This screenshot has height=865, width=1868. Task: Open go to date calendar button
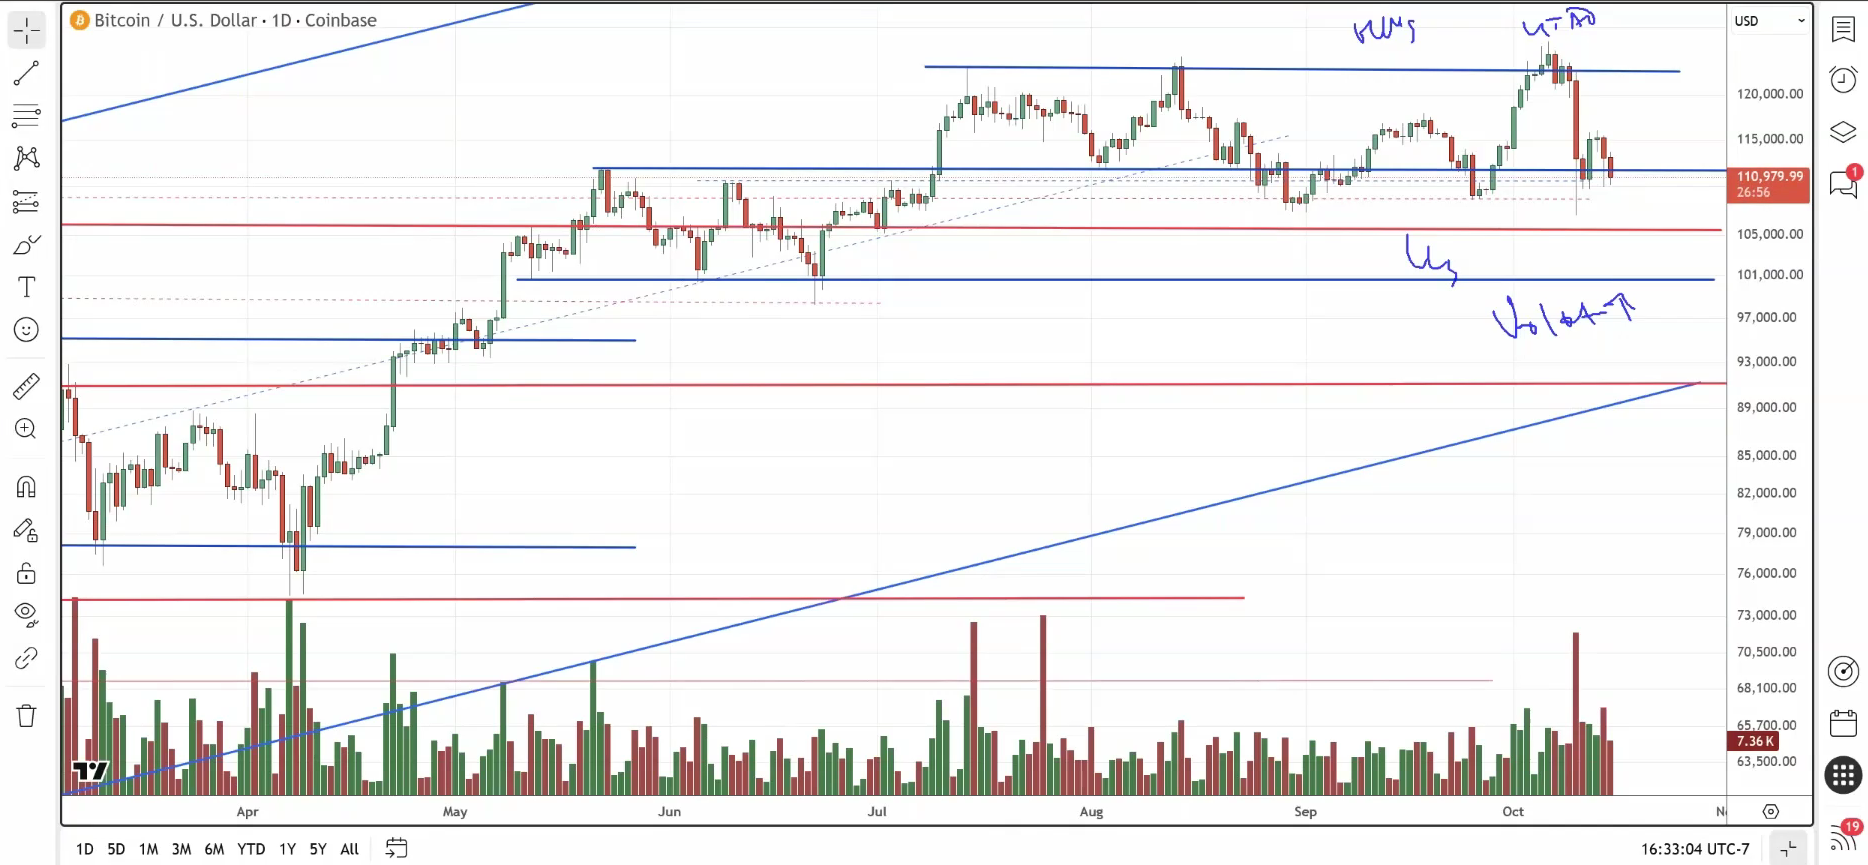[397, 849]
